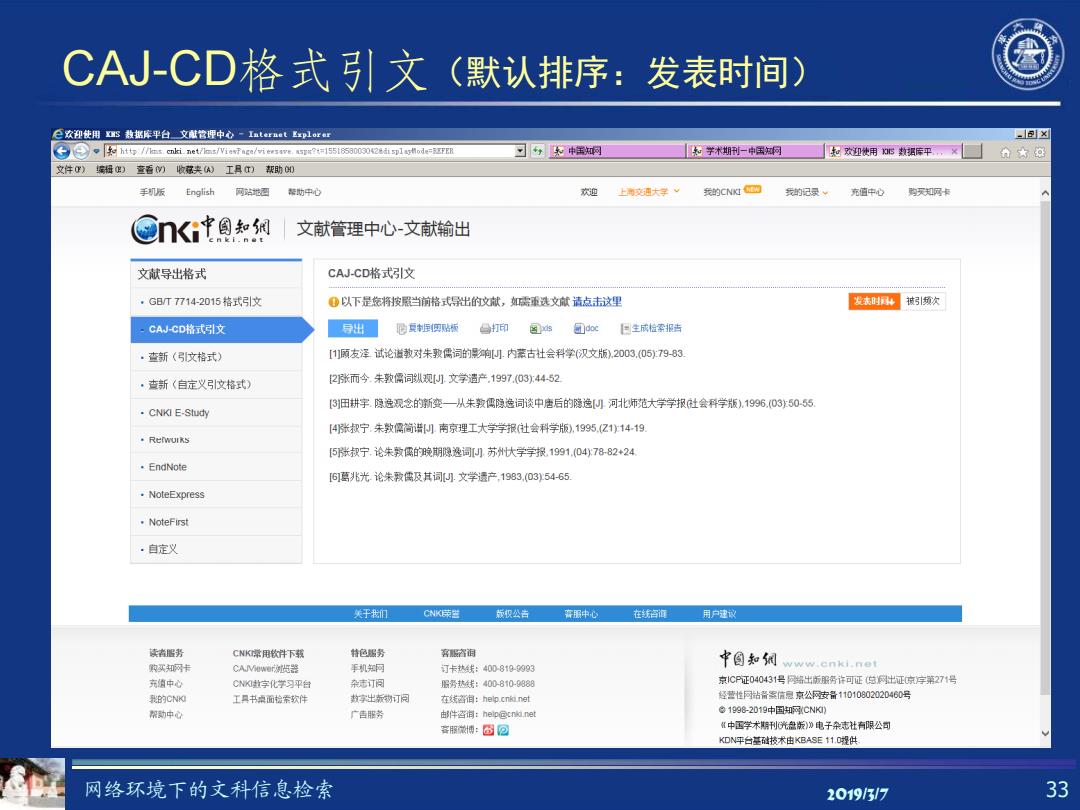Image resolution: width=1080 pixels, height=810 pixels.
Task: Open the 编辑(E) menu
Action: pyautogui.click(x=110, y=169)
